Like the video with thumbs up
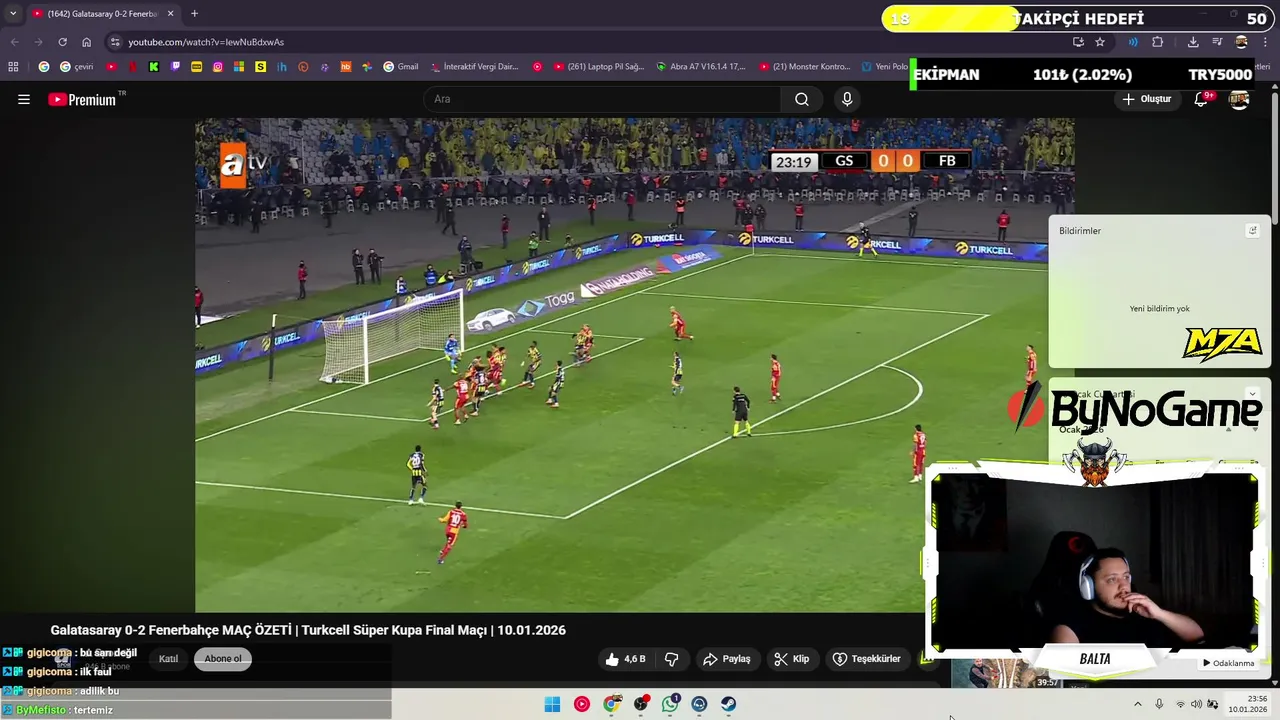The image size is (1280, 720). click(x=626, y=659)
